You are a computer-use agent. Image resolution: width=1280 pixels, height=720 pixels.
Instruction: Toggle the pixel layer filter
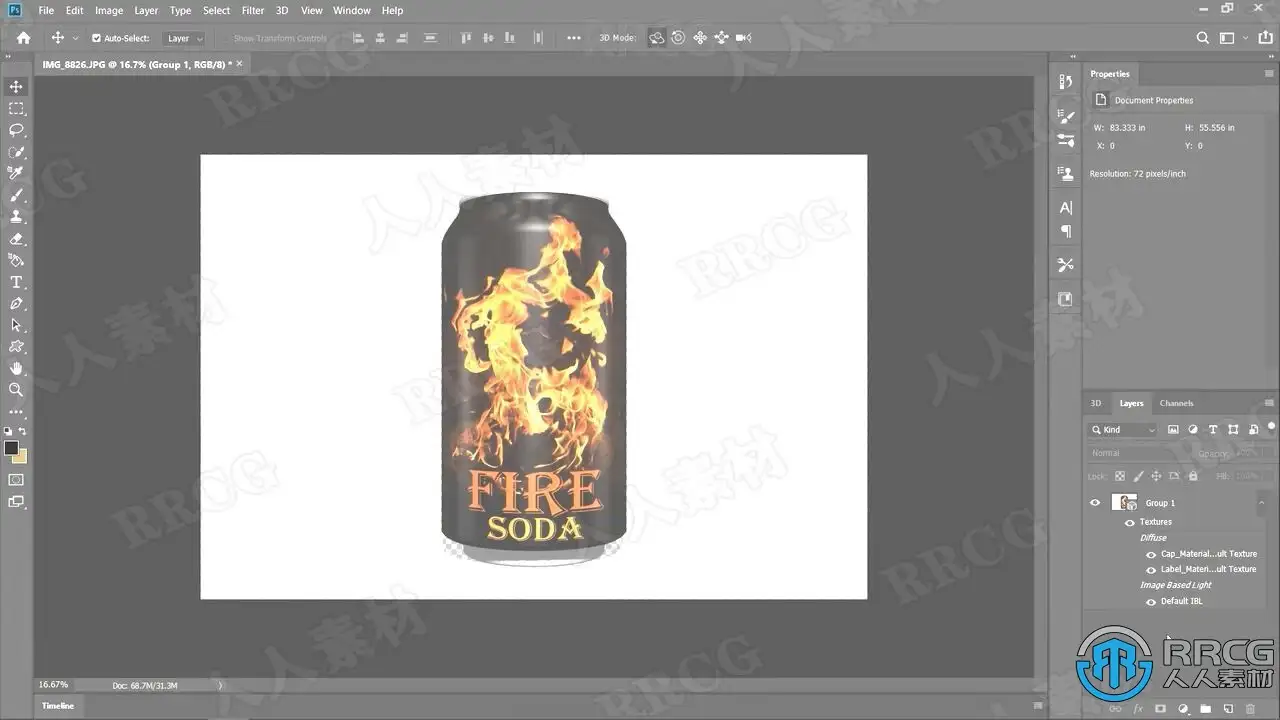click(1173, 430)
